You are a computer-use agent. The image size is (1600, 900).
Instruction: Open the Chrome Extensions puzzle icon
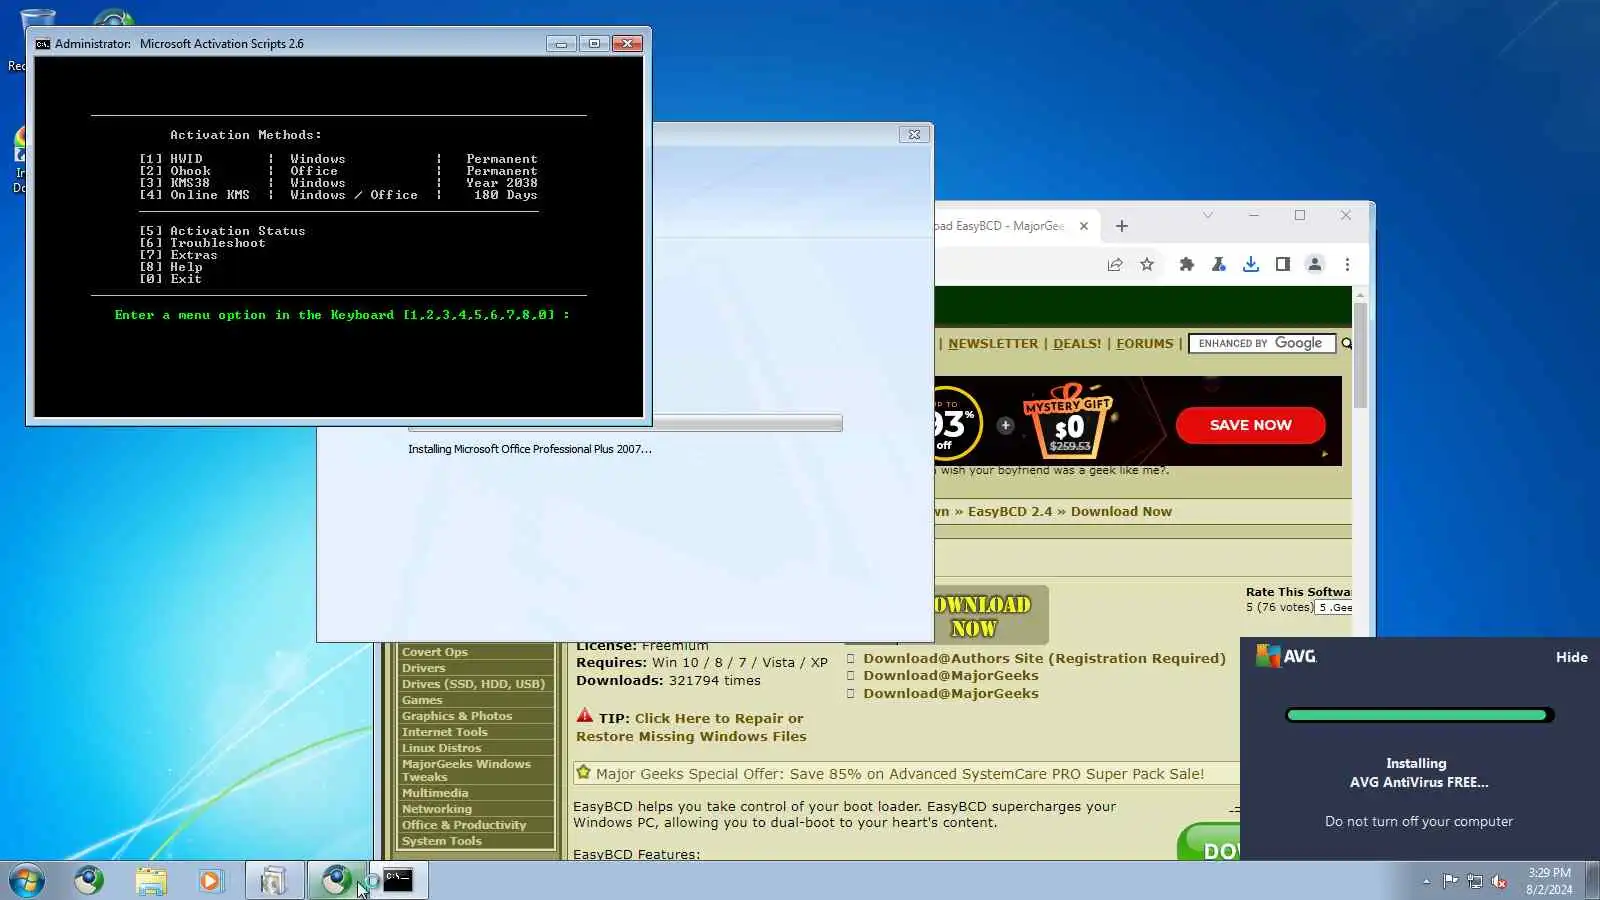point(1187,264)
